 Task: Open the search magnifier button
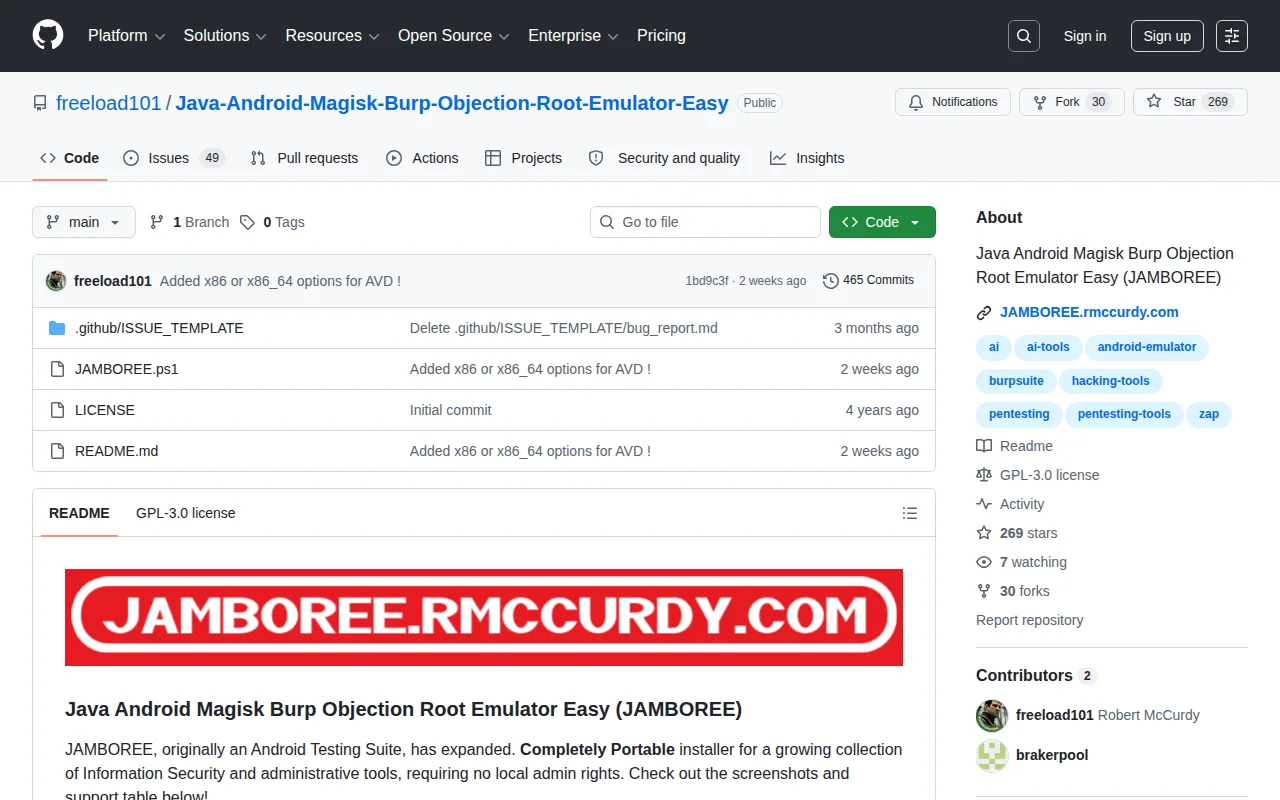[1024, 36]
